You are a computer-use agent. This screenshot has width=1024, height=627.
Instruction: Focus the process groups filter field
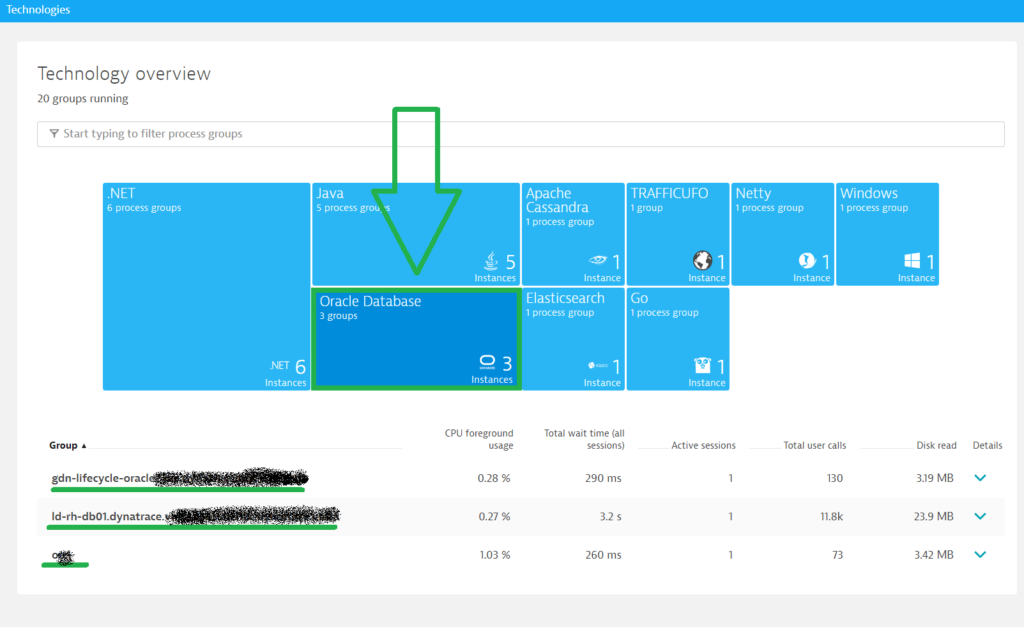[x=520, y=134]
